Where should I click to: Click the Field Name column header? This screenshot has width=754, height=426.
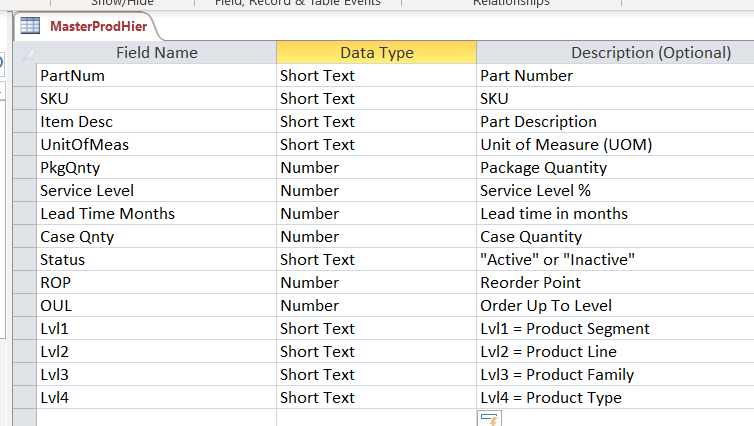(156, 52)
